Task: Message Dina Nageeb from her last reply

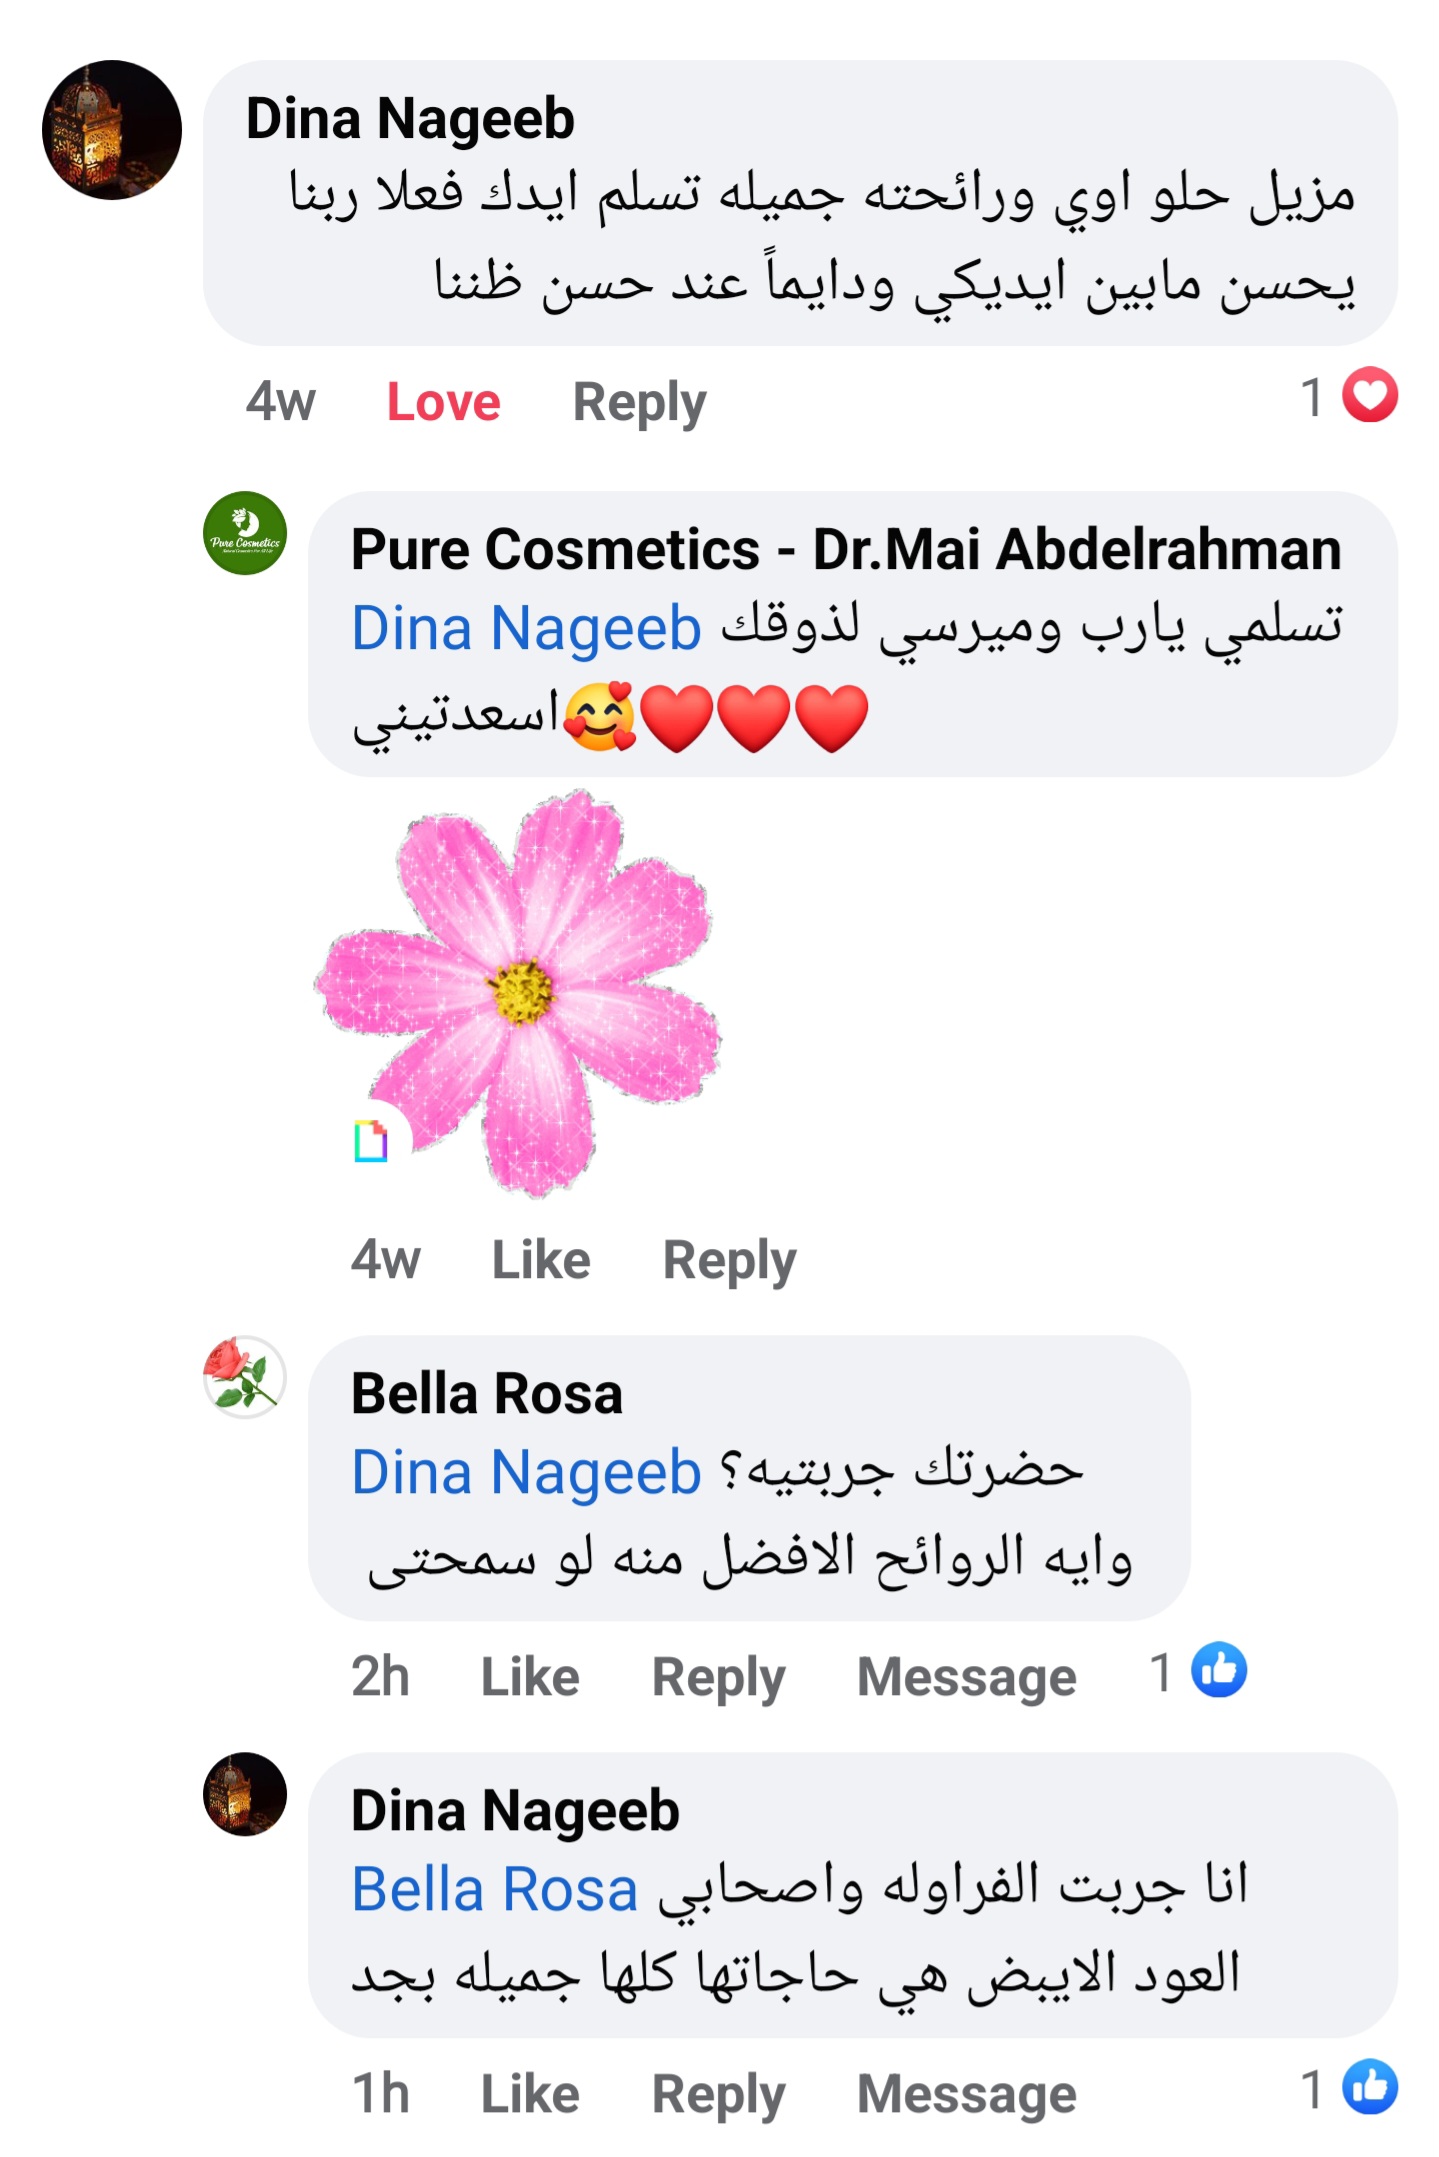Action: tap(966, 2094)
